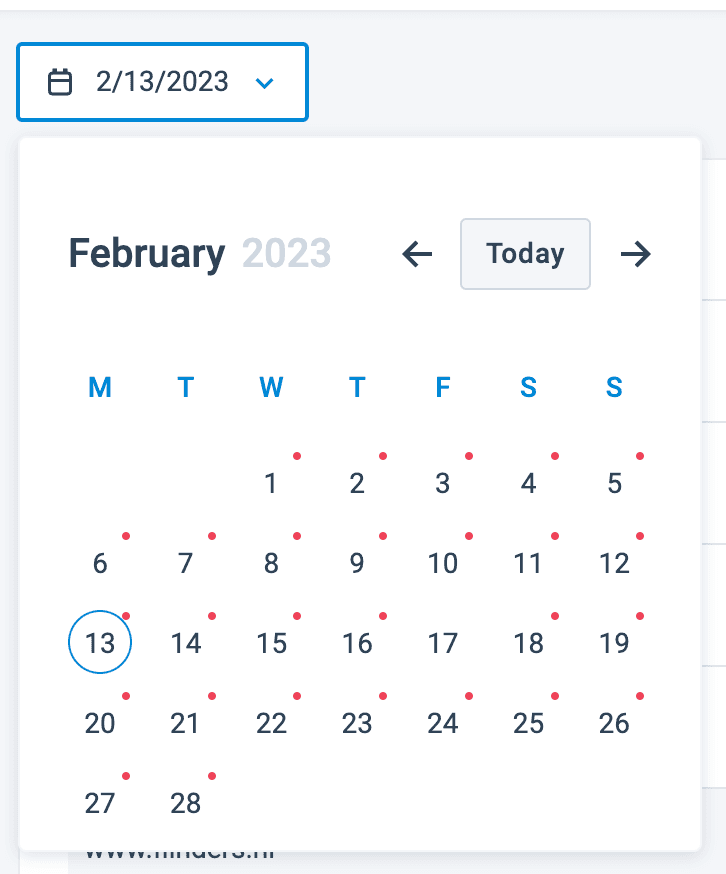Click the February month heading
Viewport: 726px width, 874px height.
146,254
